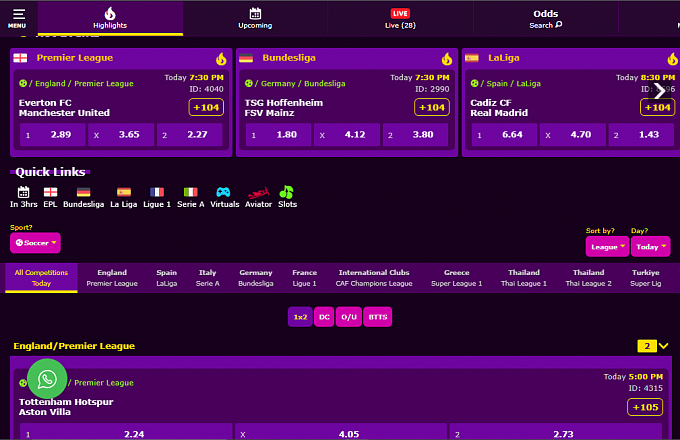Advance highlights carousel with right arrow
The image size is (680, 440).
660,91
